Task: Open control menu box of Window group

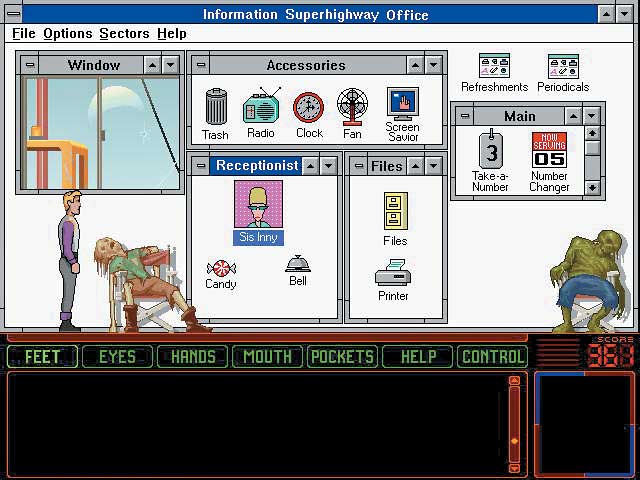Action: 30,64
